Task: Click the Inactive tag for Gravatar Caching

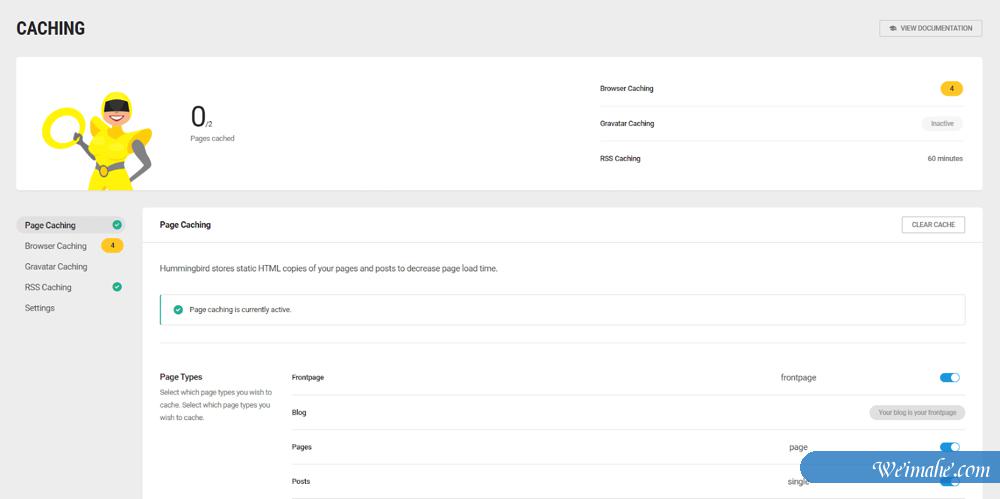Action: click(x=942, y=124)
